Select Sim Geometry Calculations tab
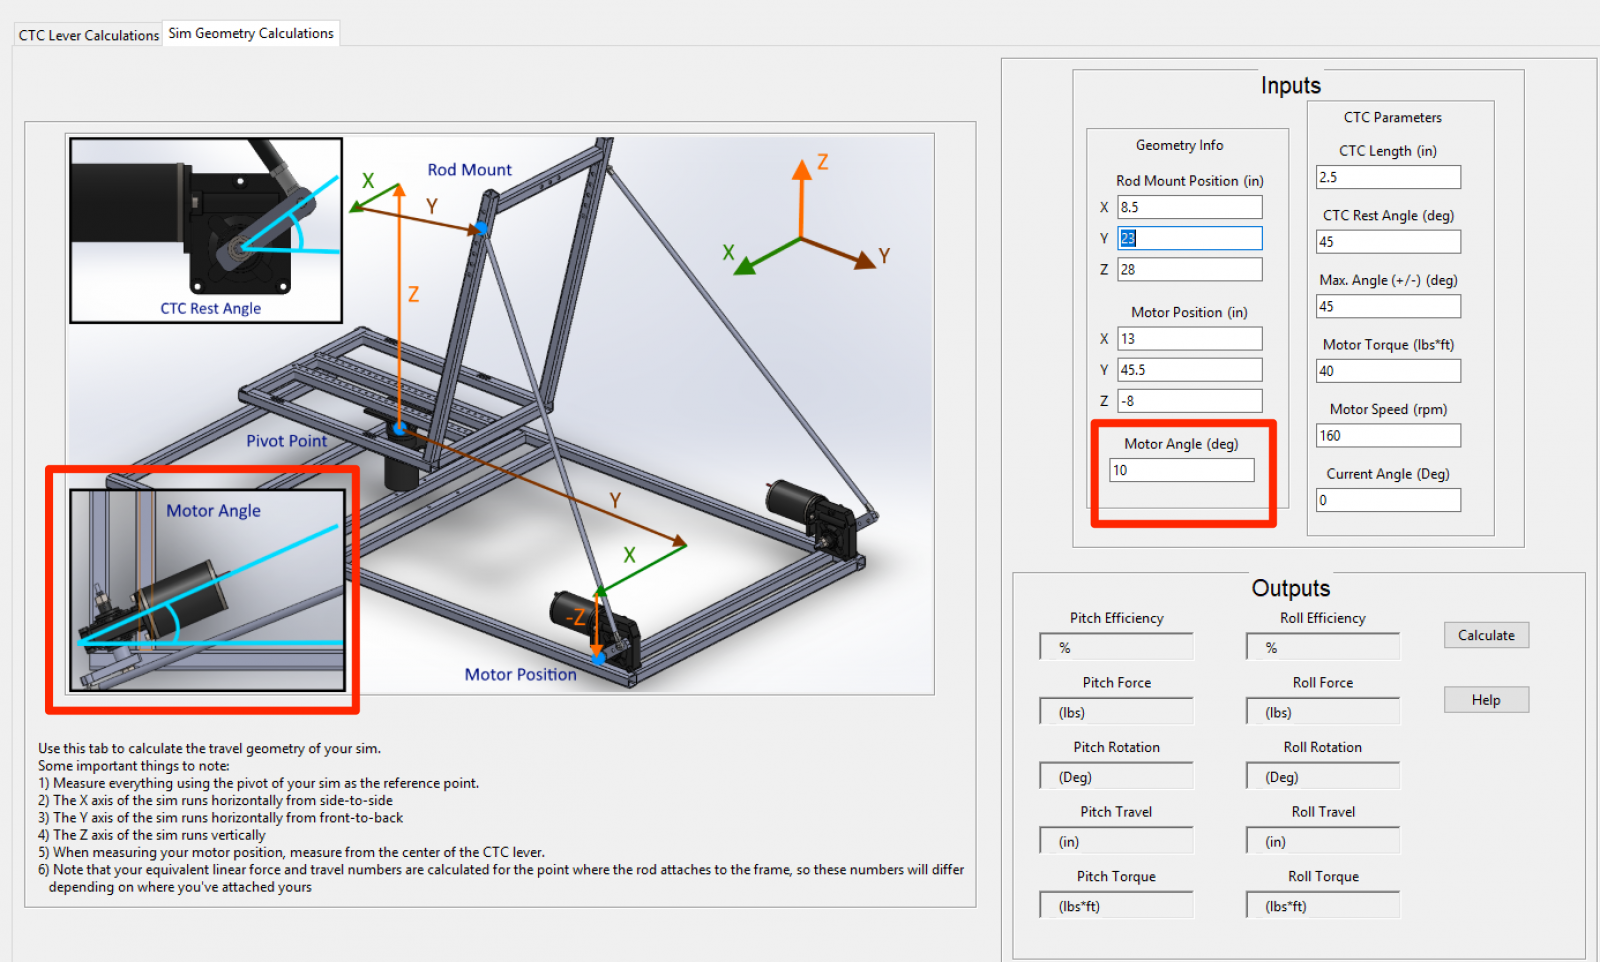This screenshot has height=962, width=1600. click(x=251, y=33)
